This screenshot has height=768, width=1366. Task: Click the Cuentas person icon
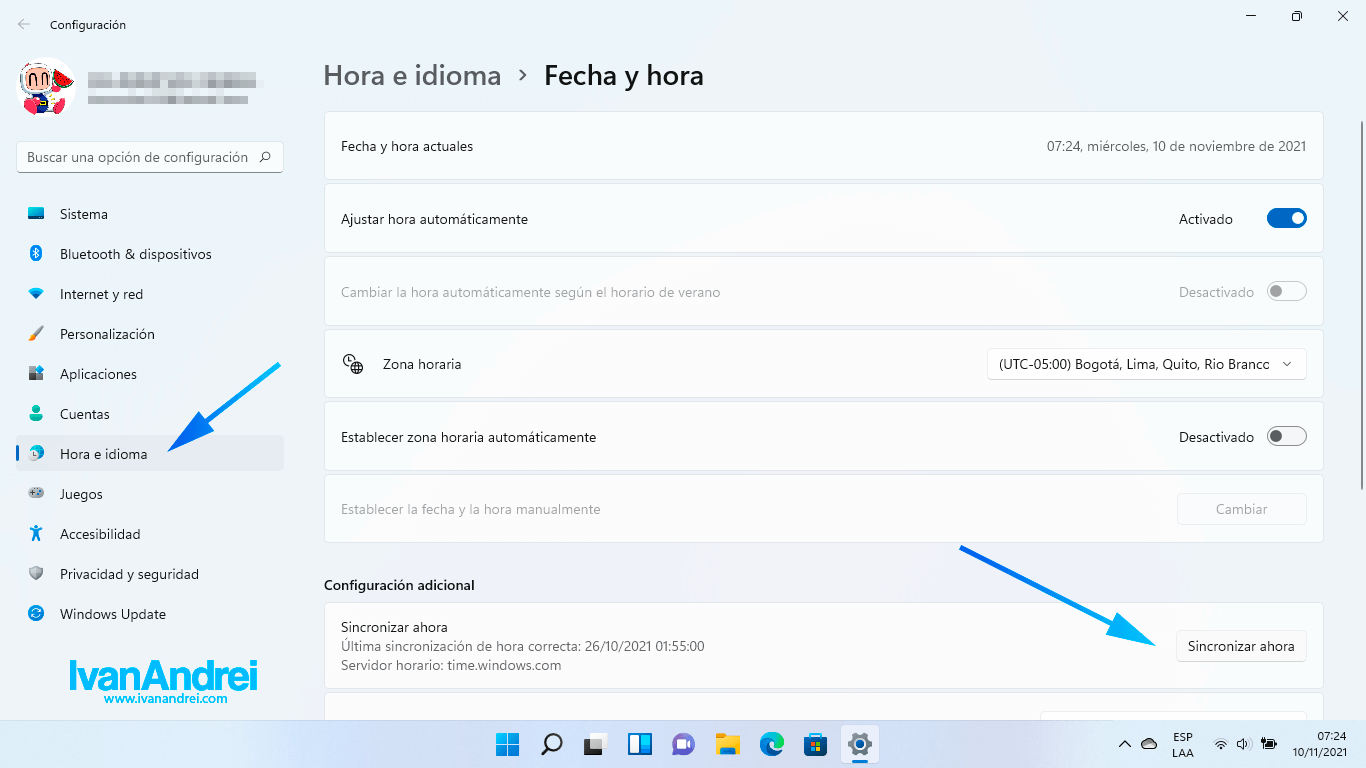[36, 414]
